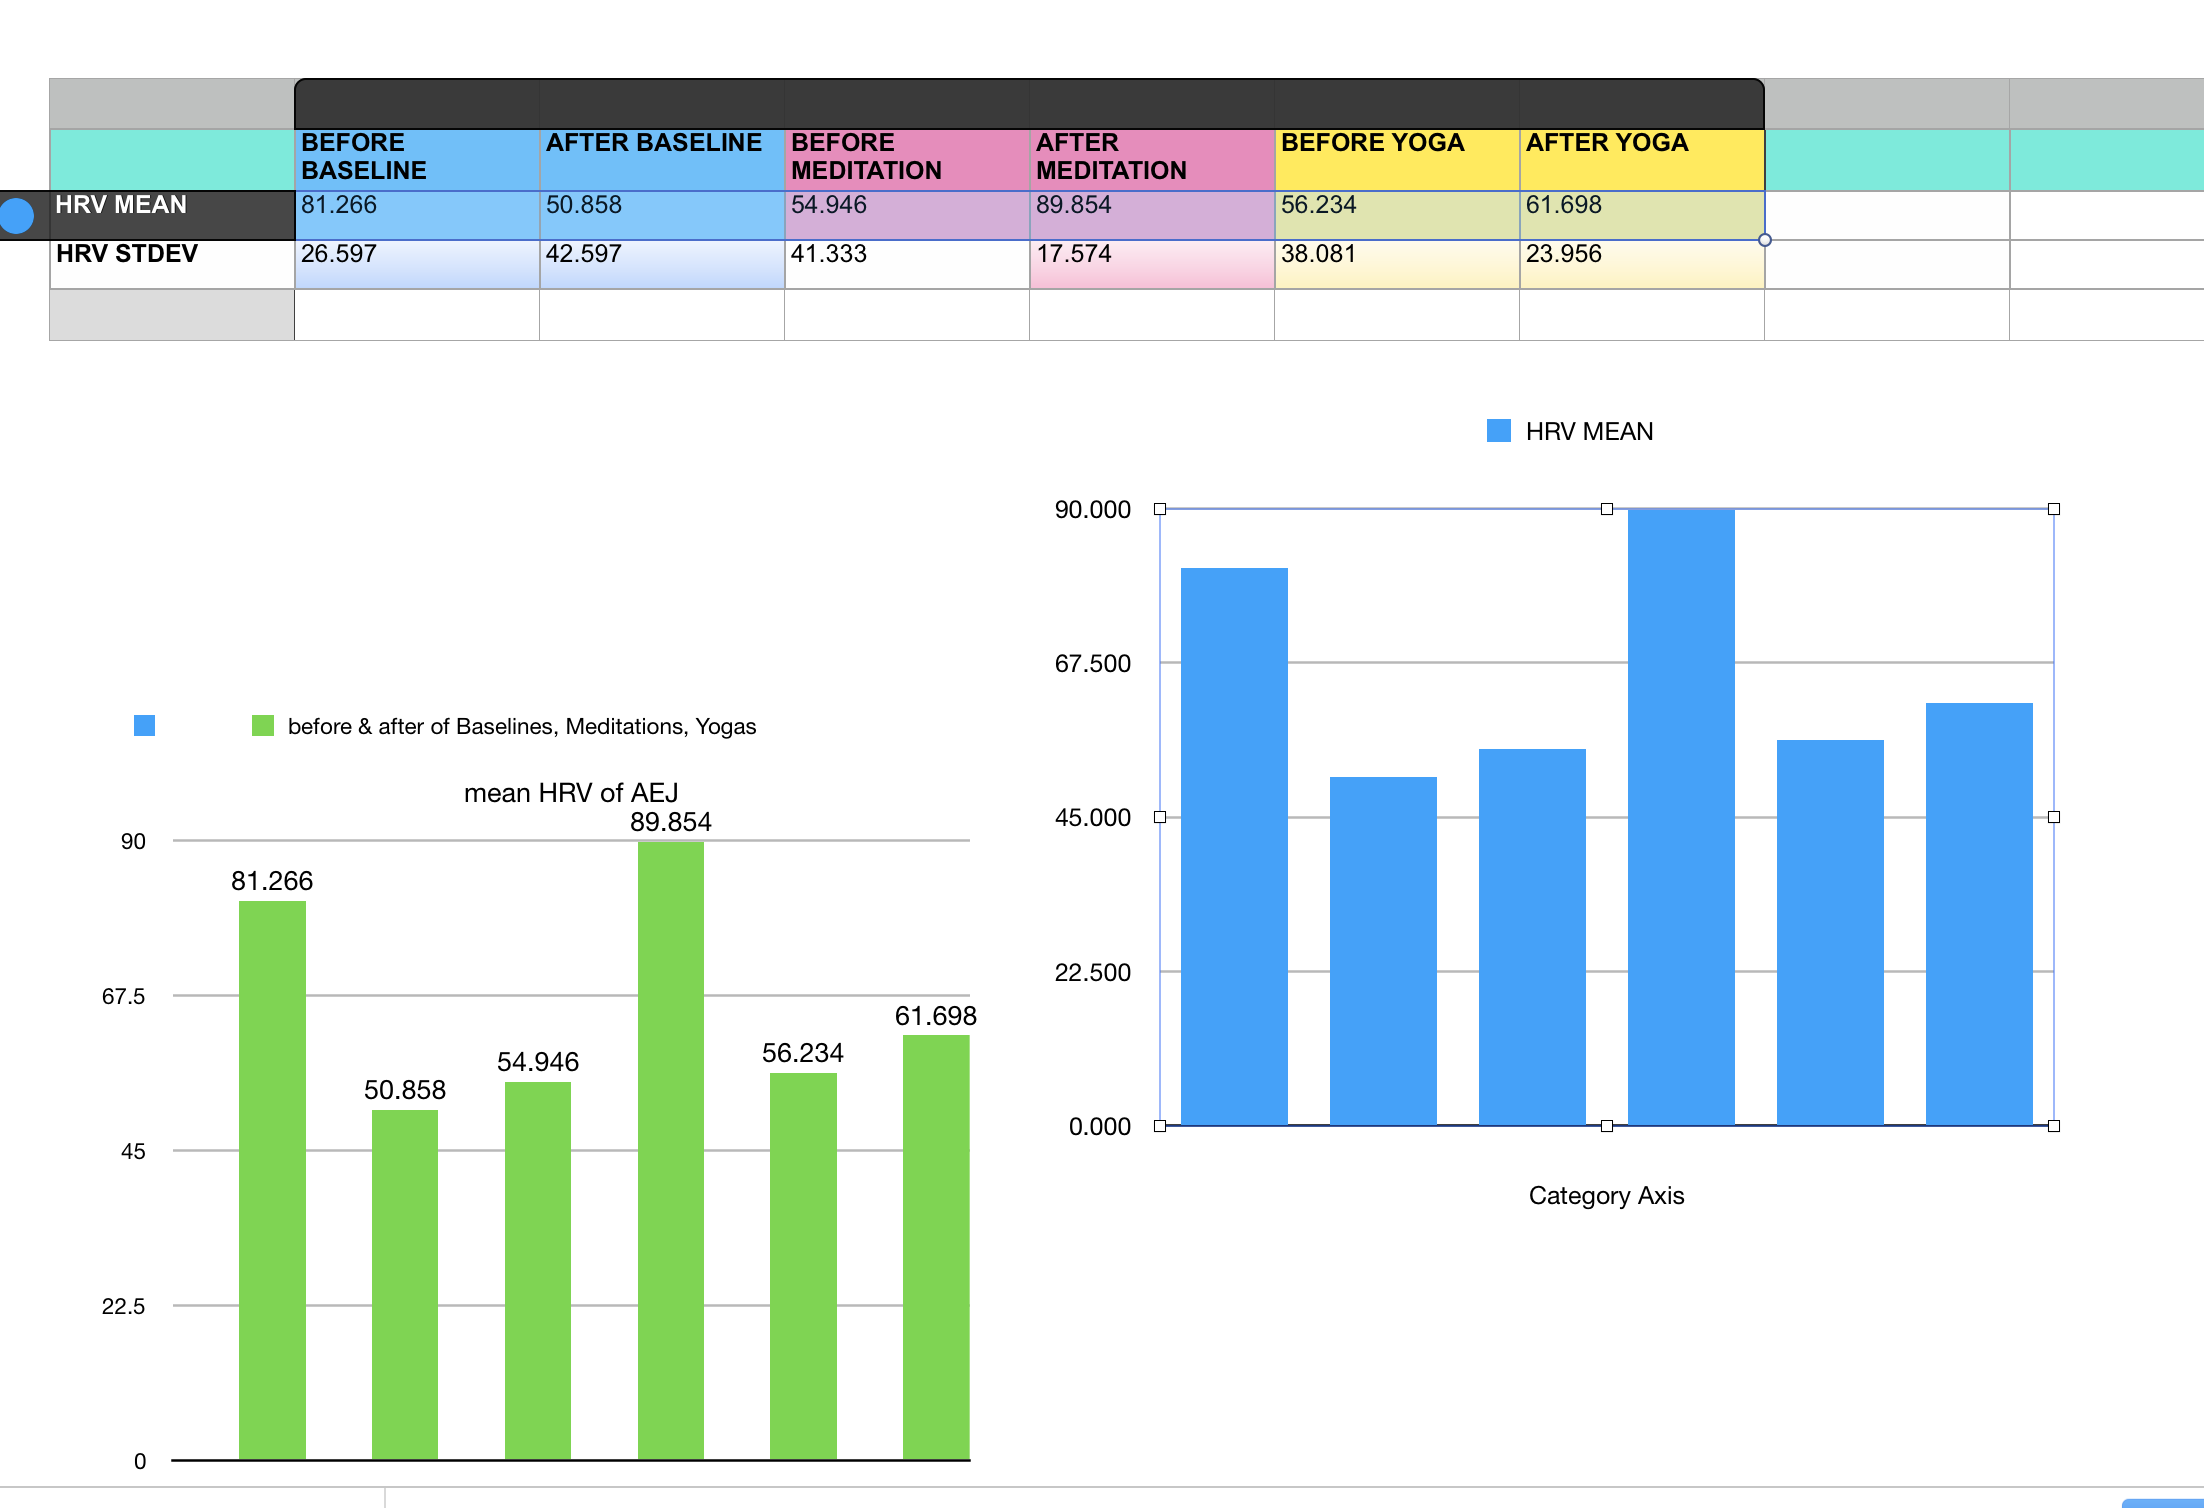Select the green bar labeled 81.266
Screen dimensions: 2204x1508
pos(272,1180)
